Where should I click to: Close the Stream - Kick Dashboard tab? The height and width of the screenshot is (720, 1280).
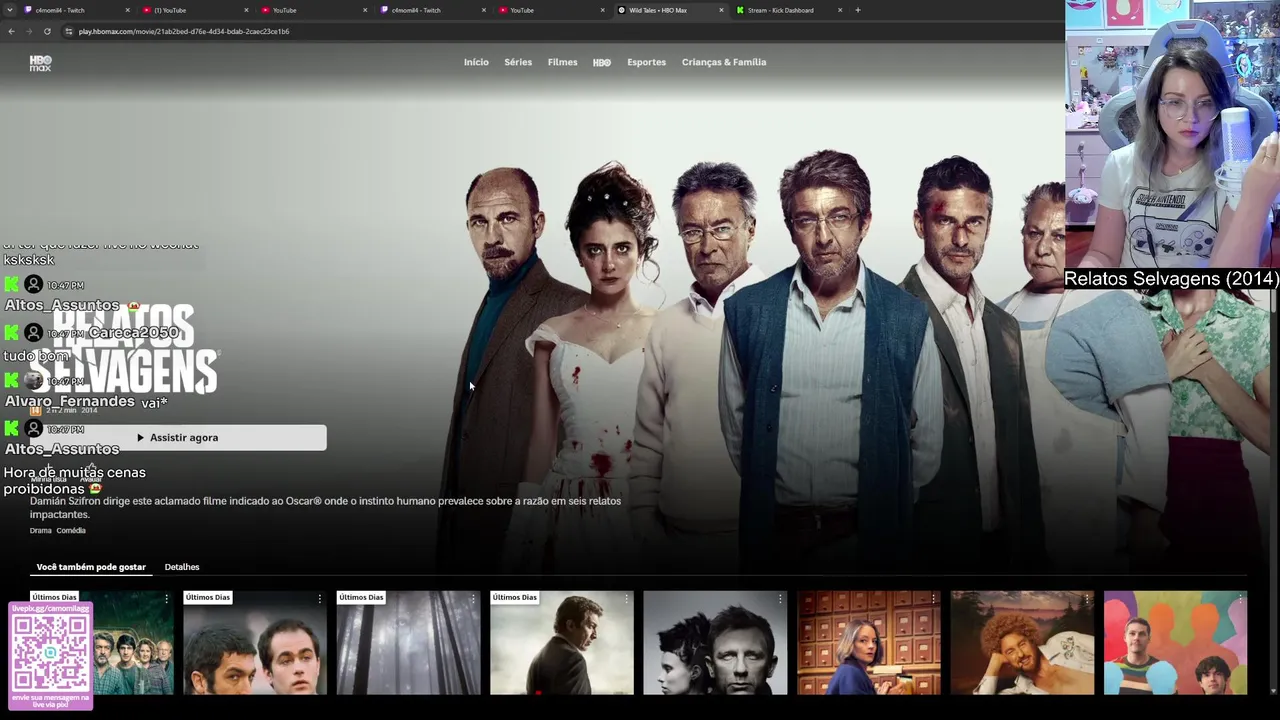[x=840, y=10]
